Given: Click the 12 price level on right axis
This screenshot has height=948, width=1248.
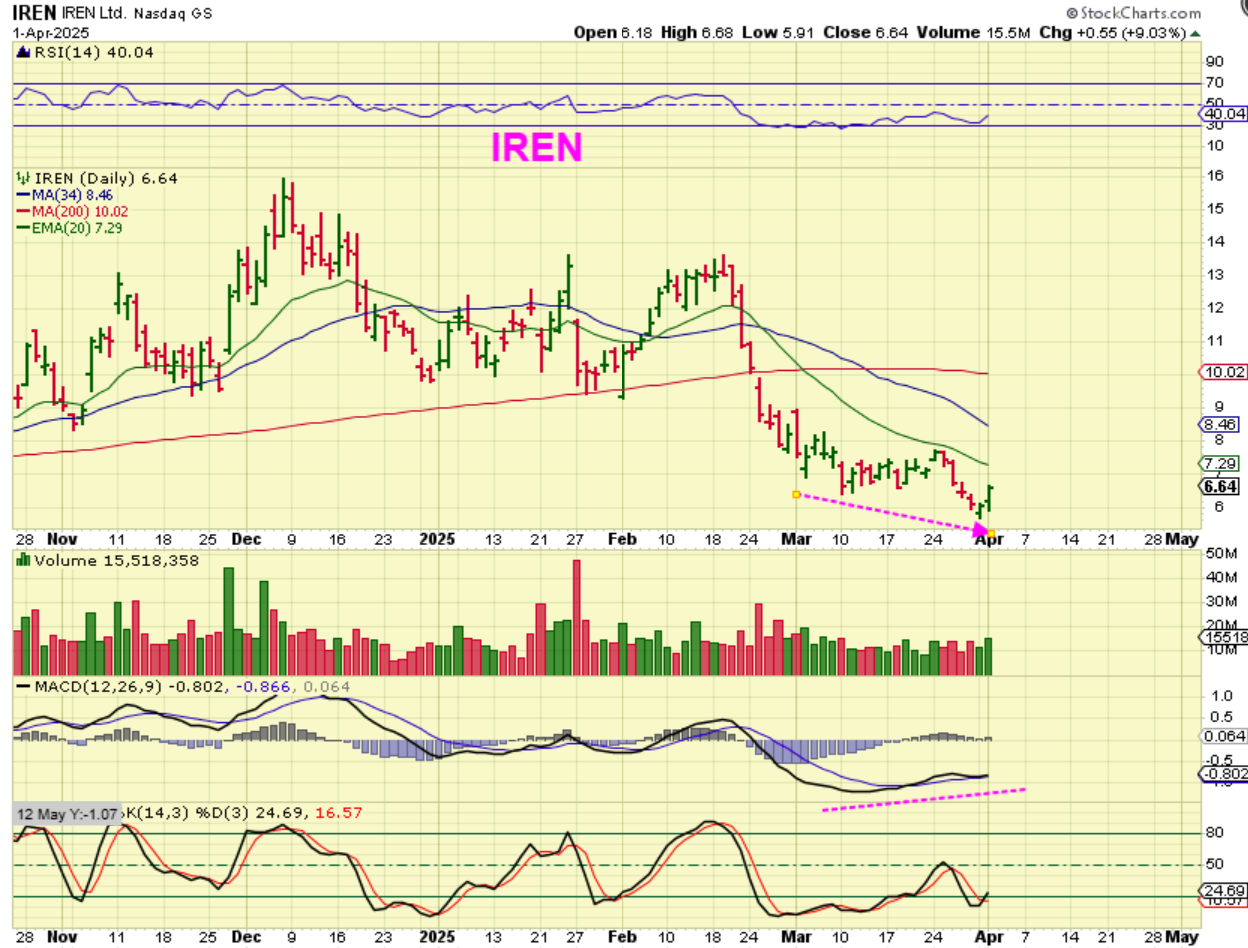Looking at the screenshot, I should (1216, 307).
